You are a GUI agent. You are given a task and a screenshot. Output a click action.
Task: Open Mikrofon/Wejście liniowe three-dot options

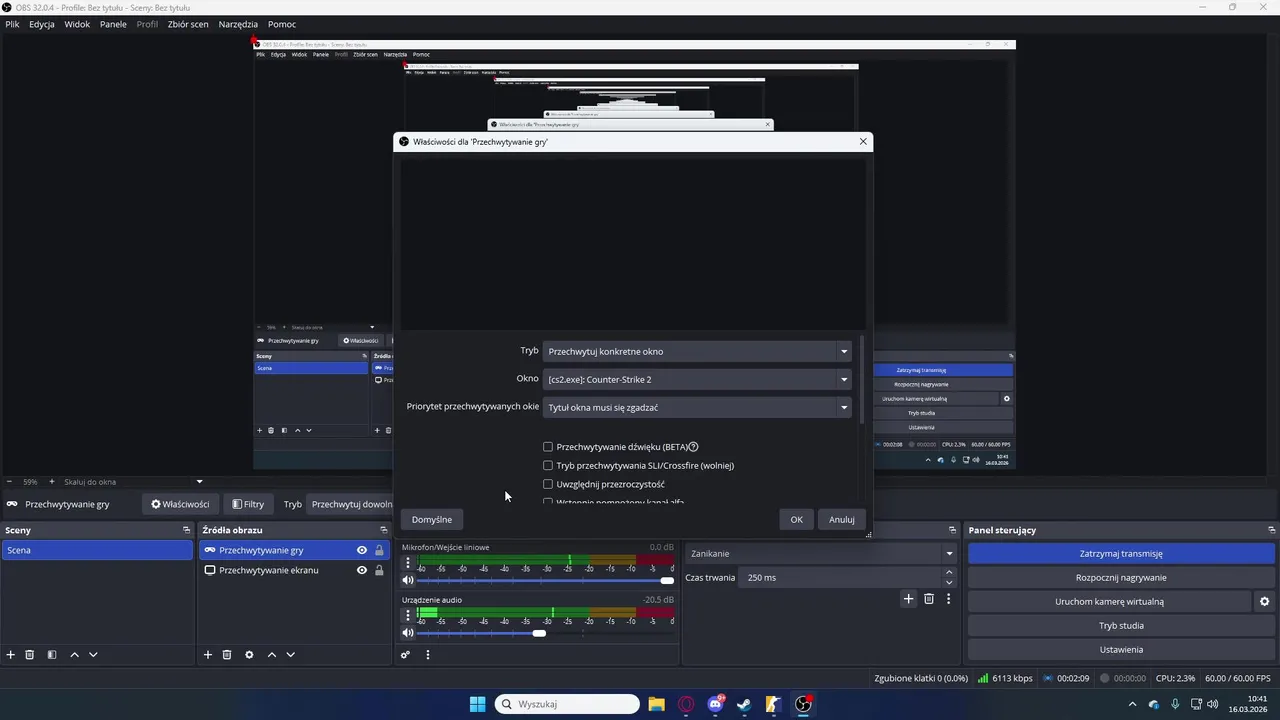408,563
